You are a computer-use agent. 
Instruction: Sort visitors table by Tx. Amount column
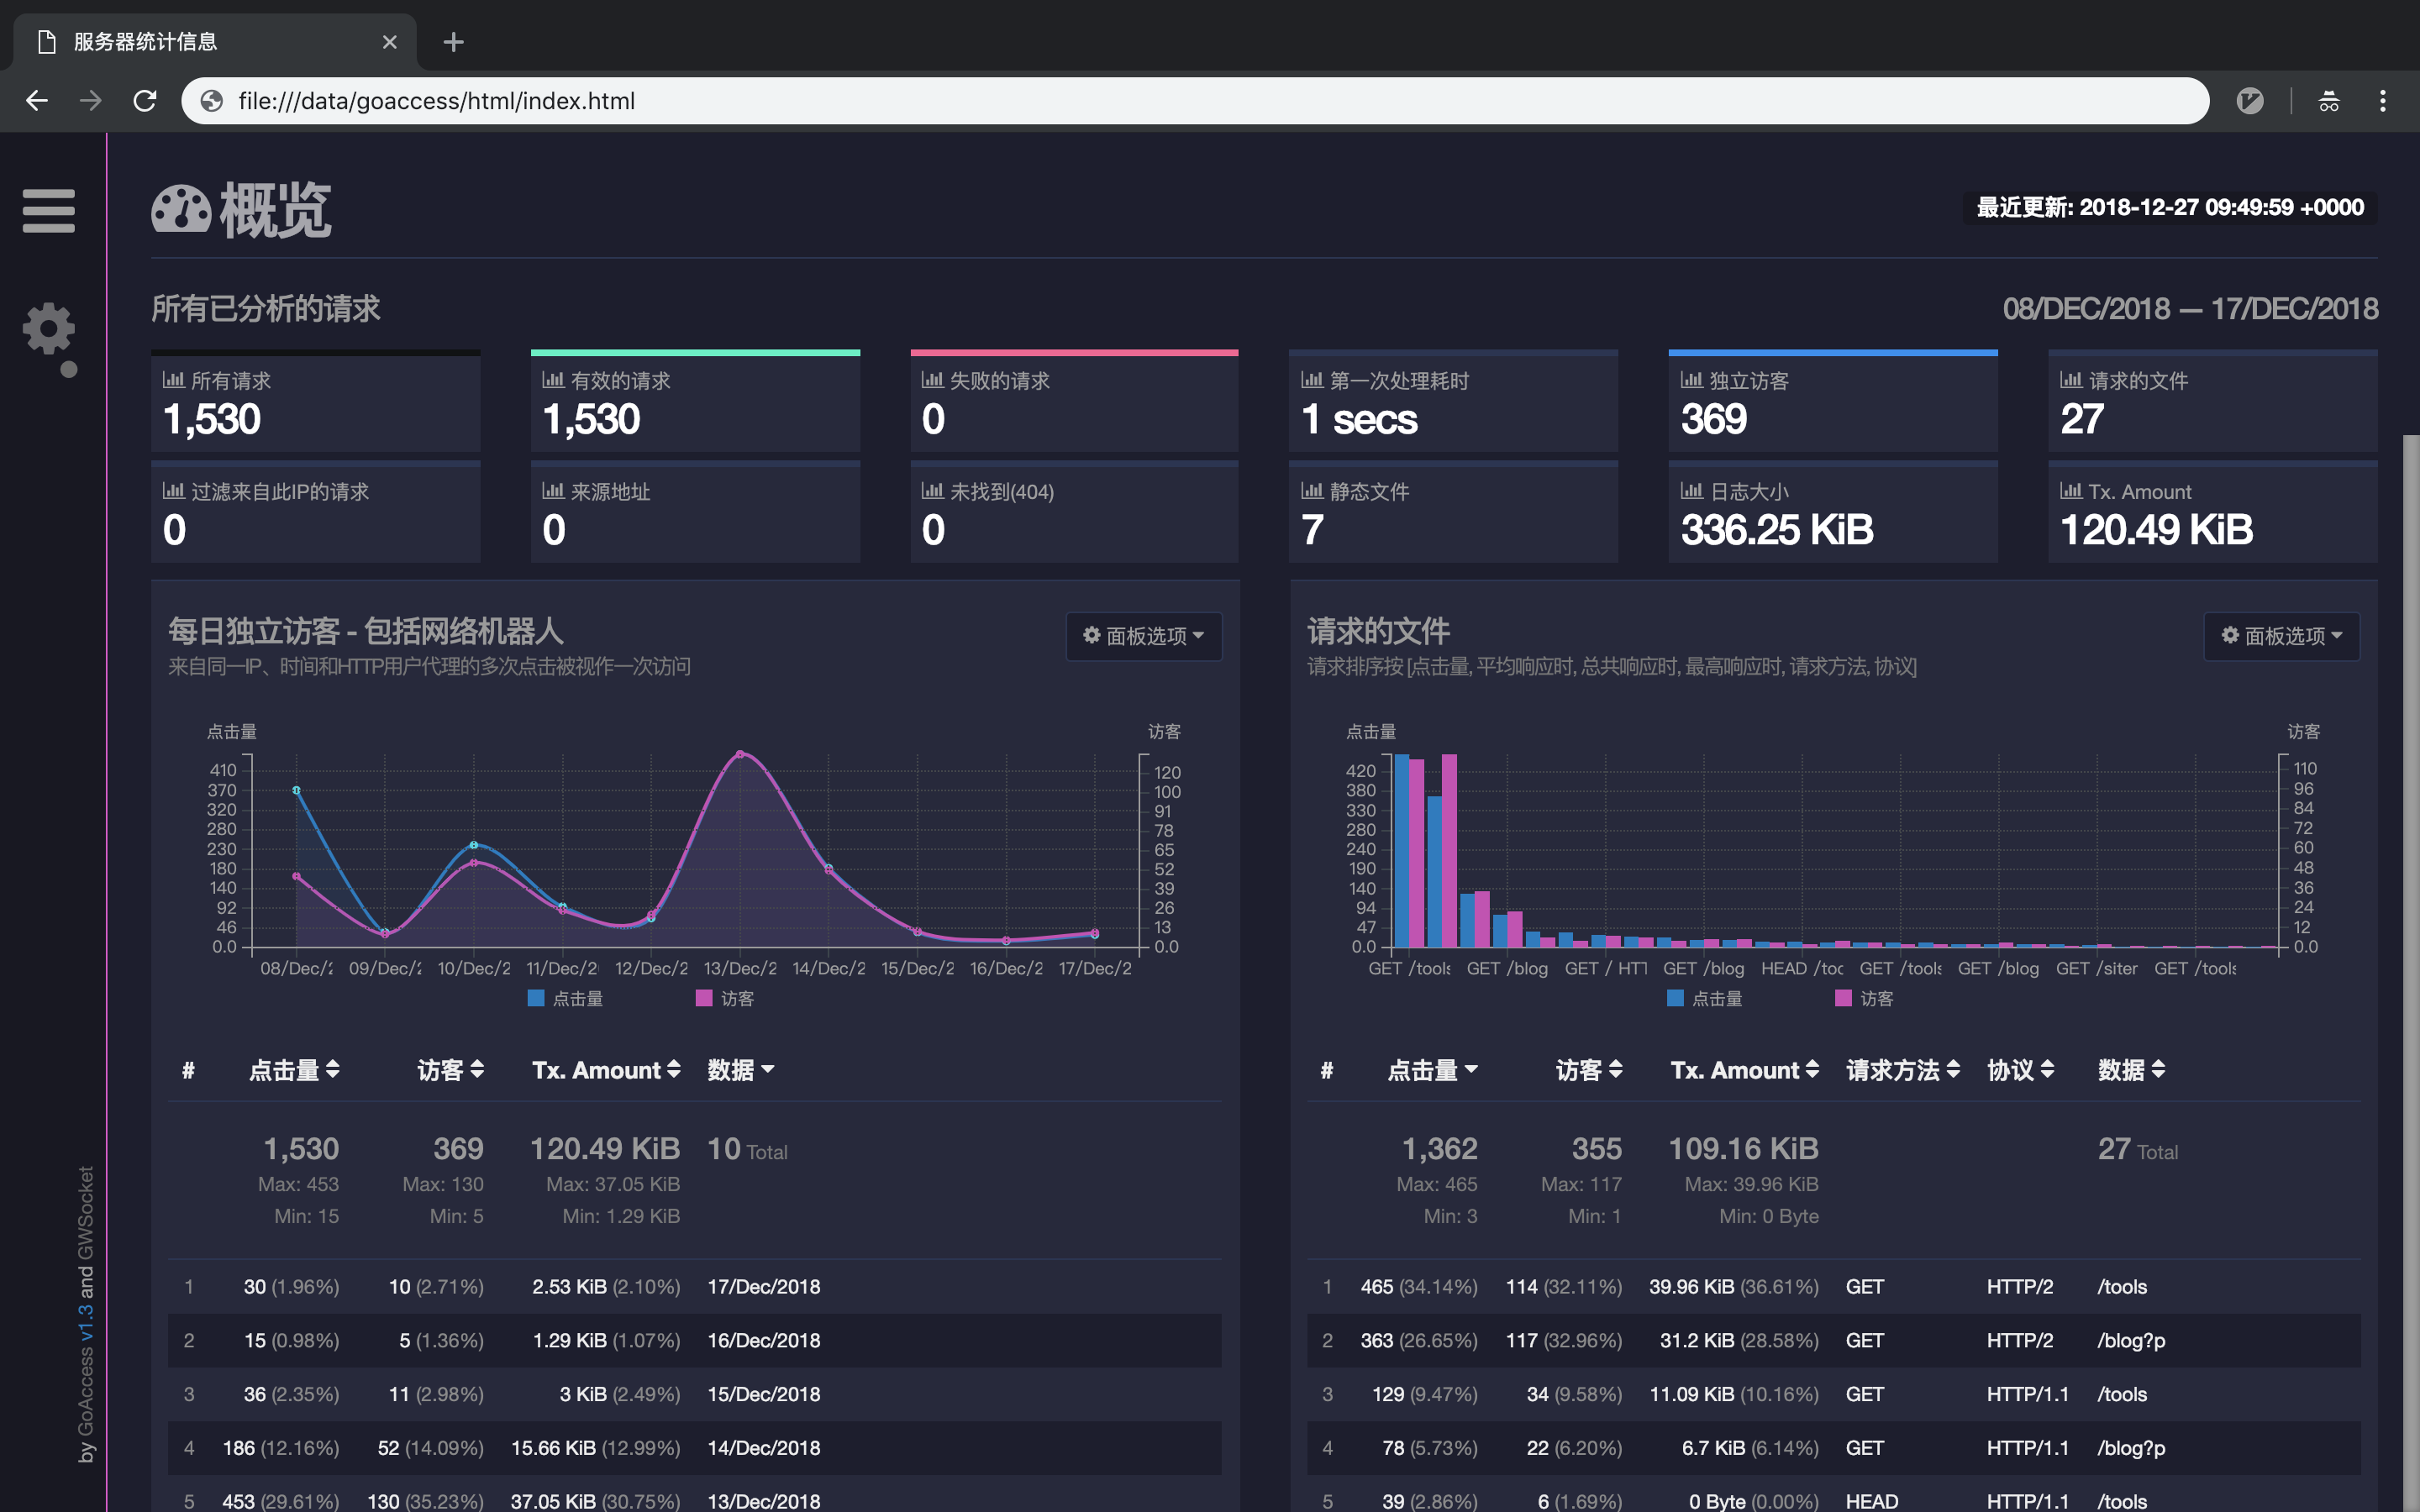tap(606, 1070)
